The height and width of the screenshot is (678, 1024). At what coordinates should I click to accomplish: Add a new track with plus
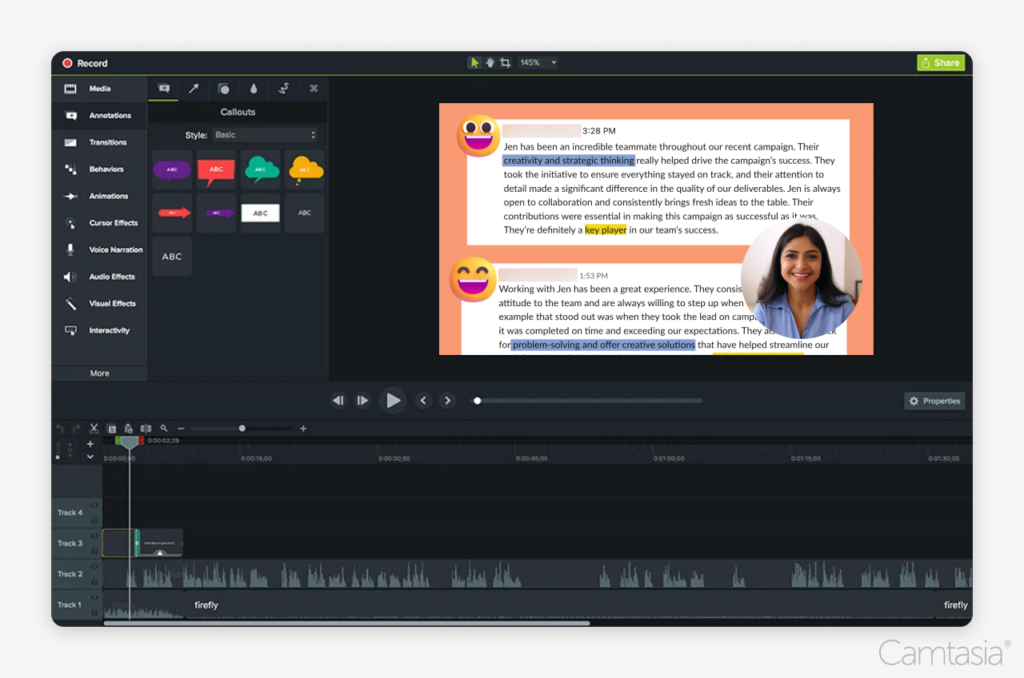[90, 444]
